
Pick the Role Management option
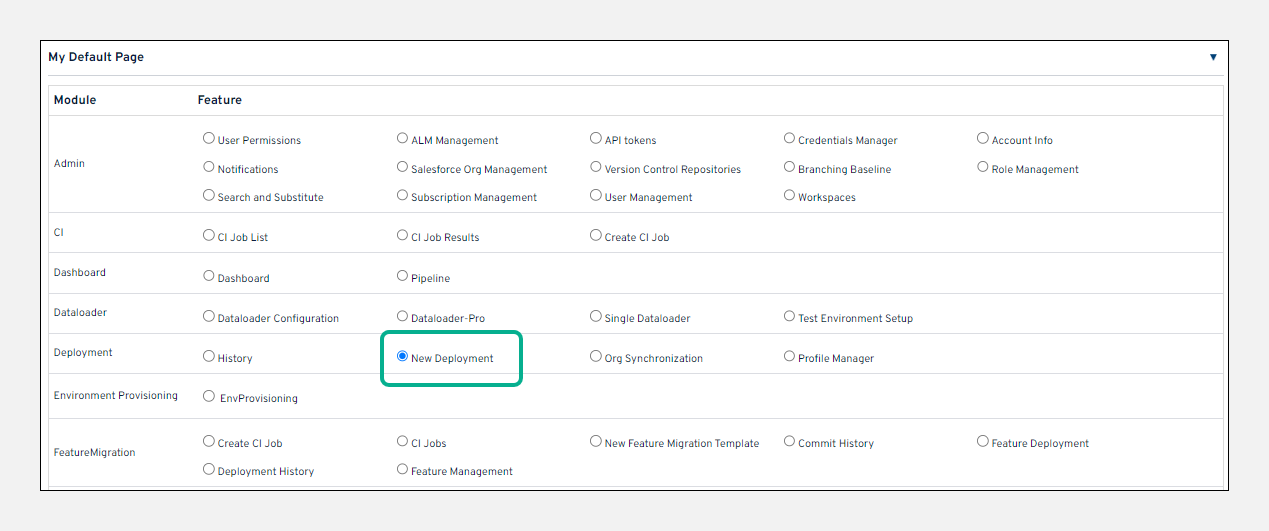tap(983, 168)
